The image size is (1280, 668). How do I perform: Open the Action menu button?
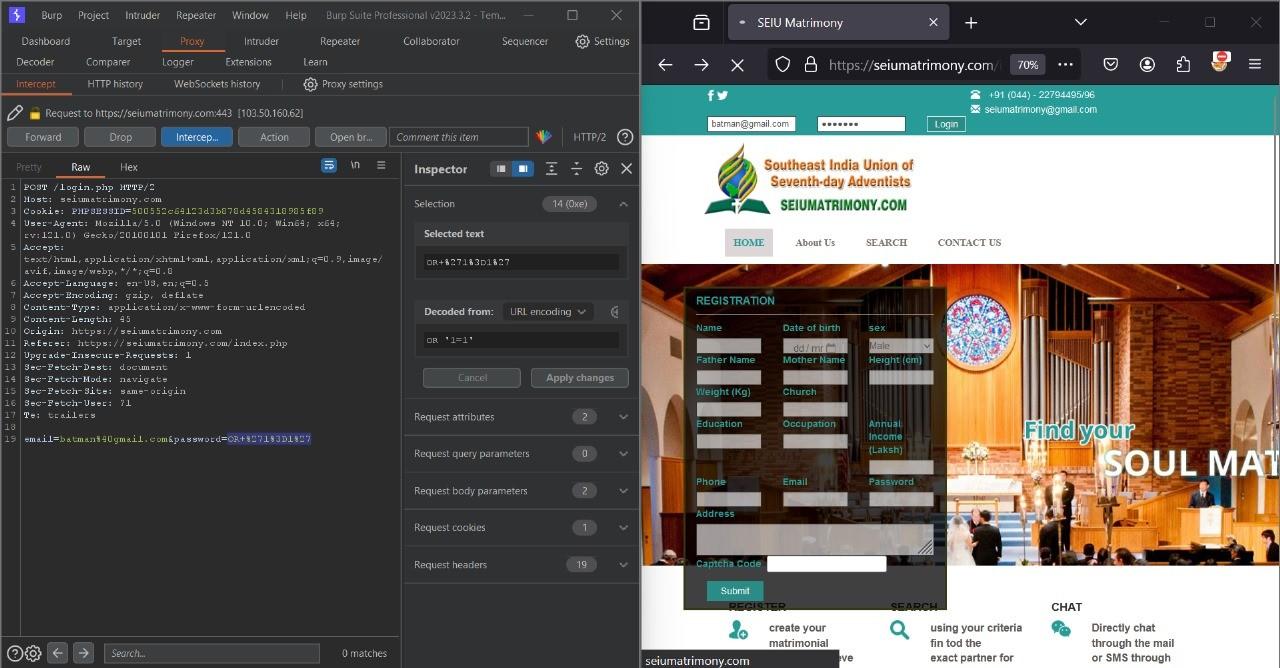274,137
